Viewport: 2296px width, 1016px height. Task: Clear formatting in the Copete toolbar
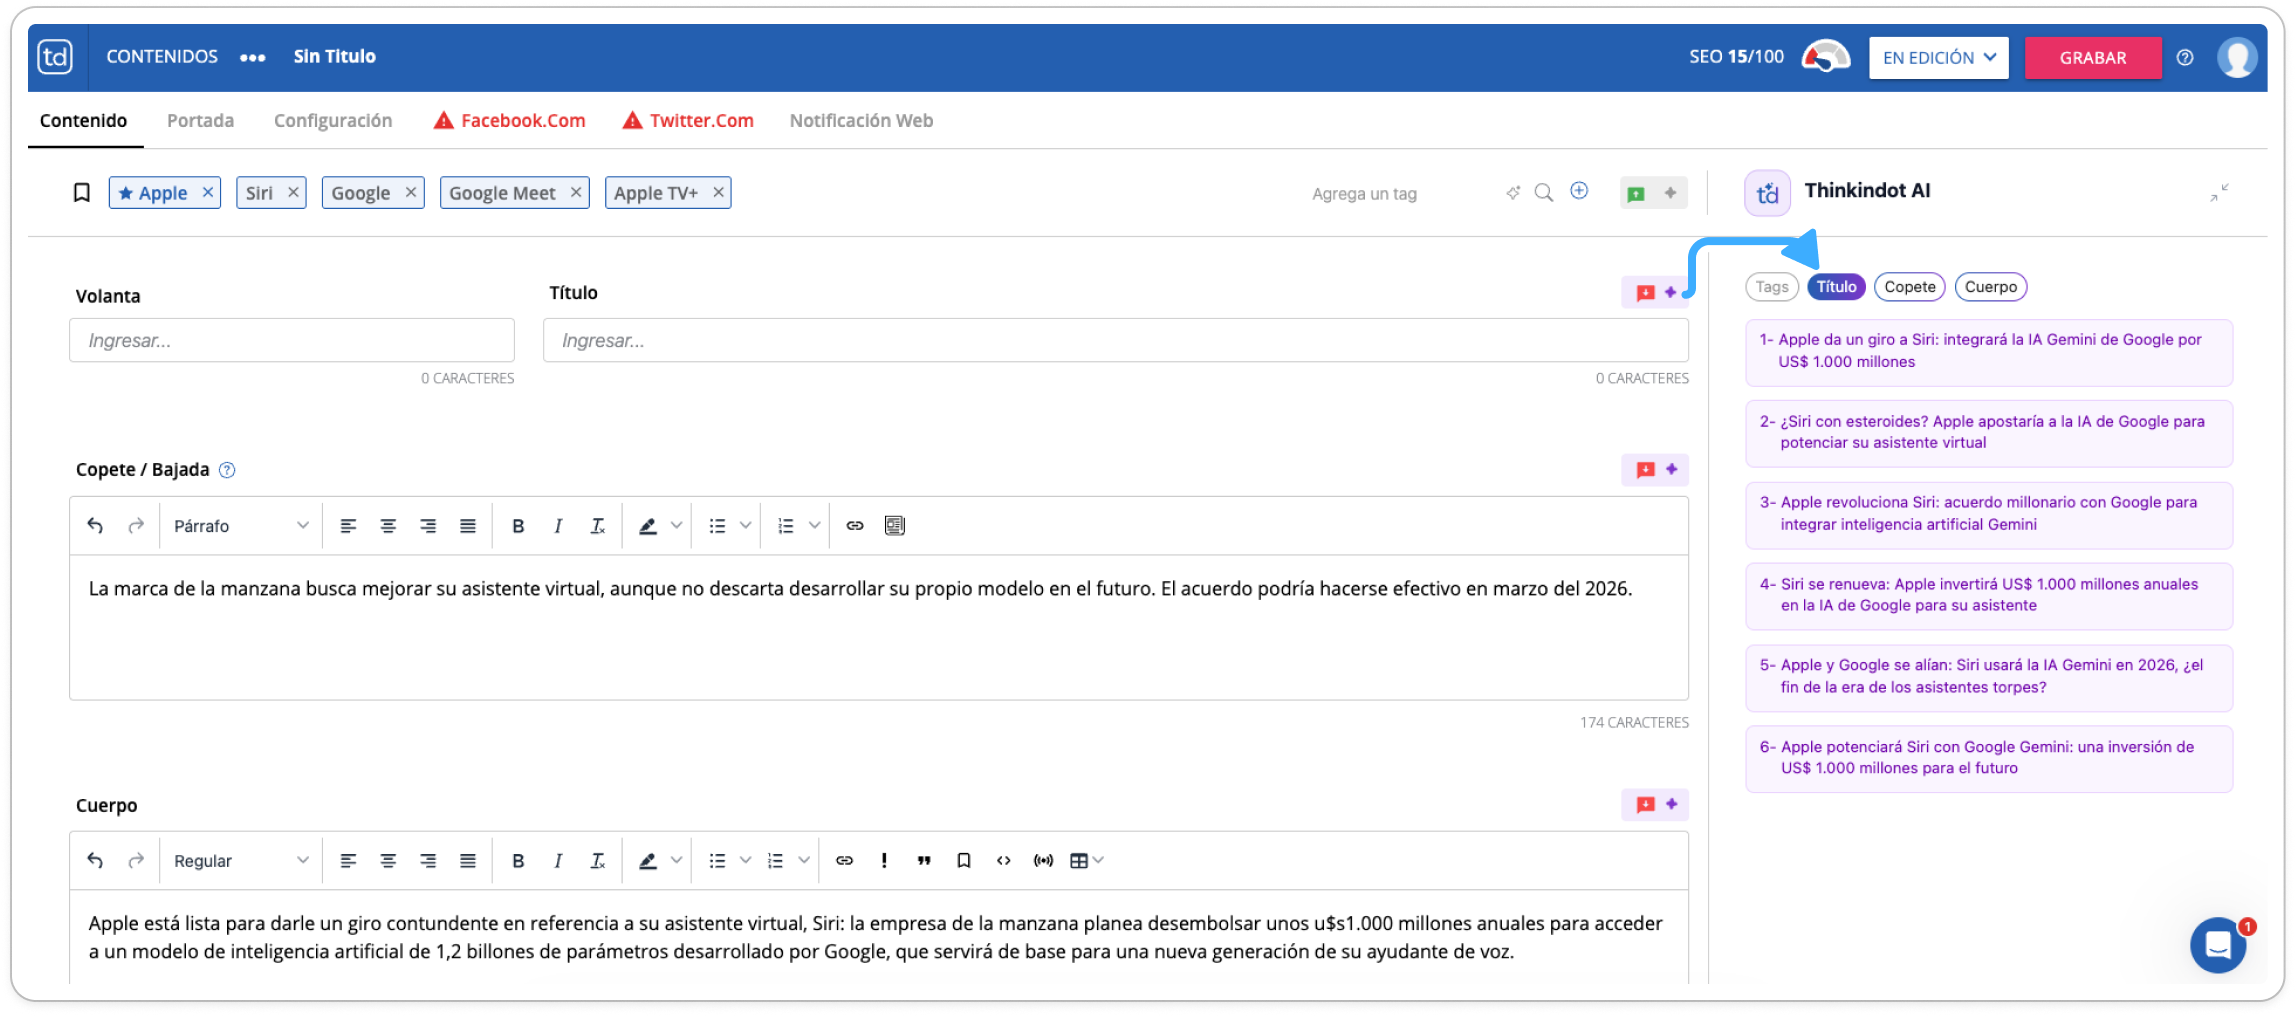click(598, 526)
